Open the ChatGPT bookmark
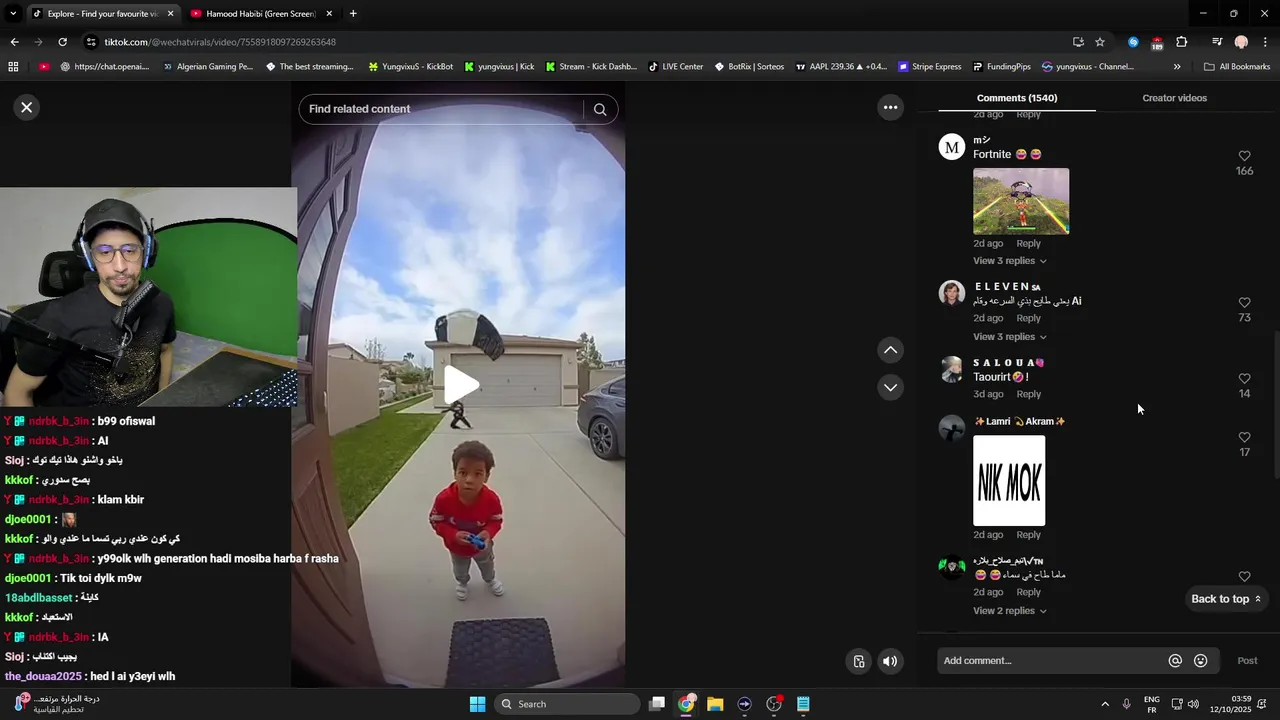The width and height of the screenshot is (1280, 720). coord(104,67)
